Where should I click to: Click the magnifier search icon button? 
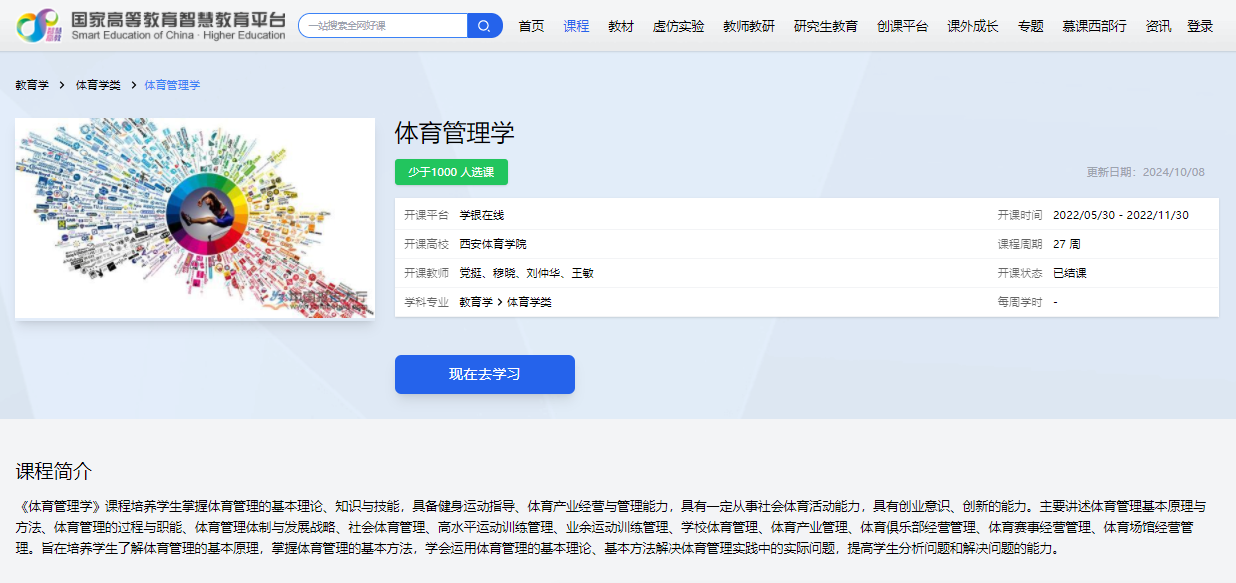[x=484, y=26]
